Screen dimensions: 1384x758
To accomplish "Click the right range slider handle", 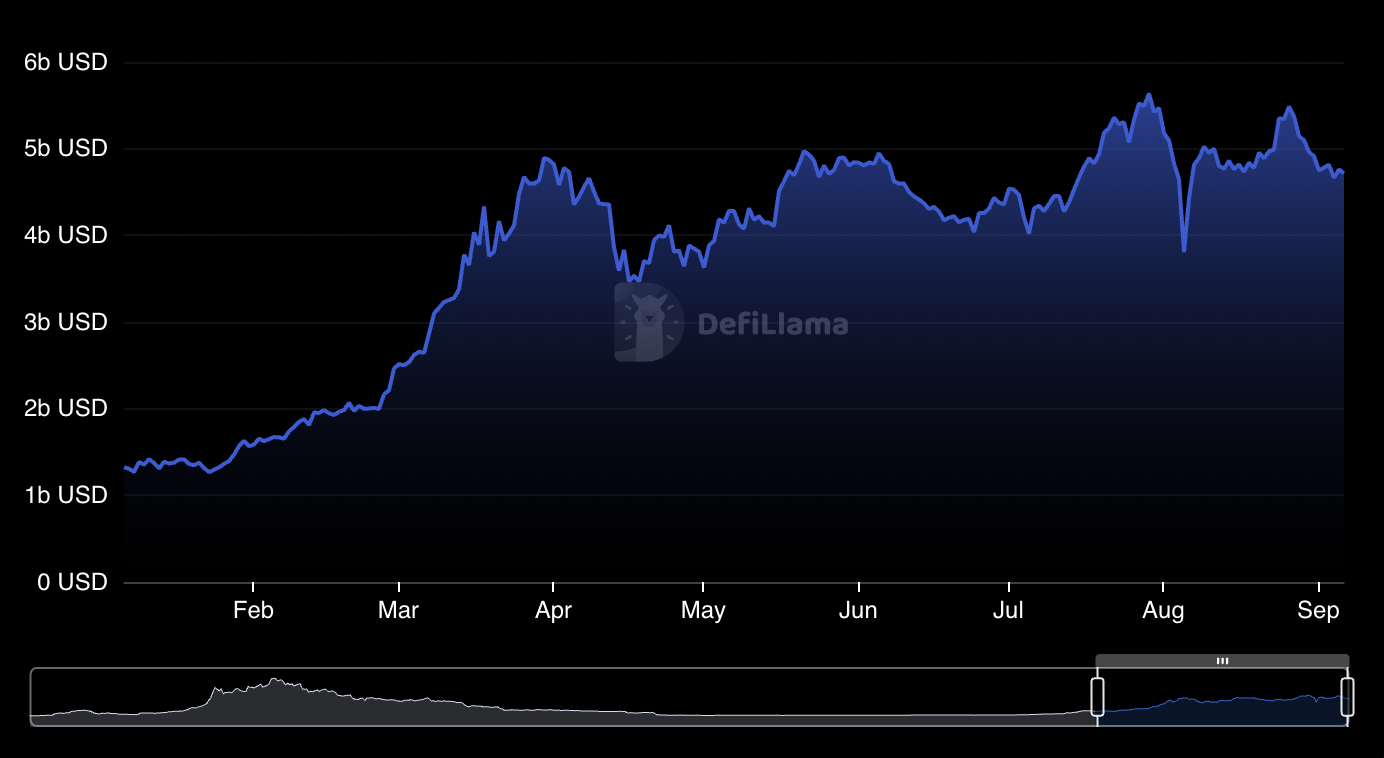I will (x=1347, y=697).
